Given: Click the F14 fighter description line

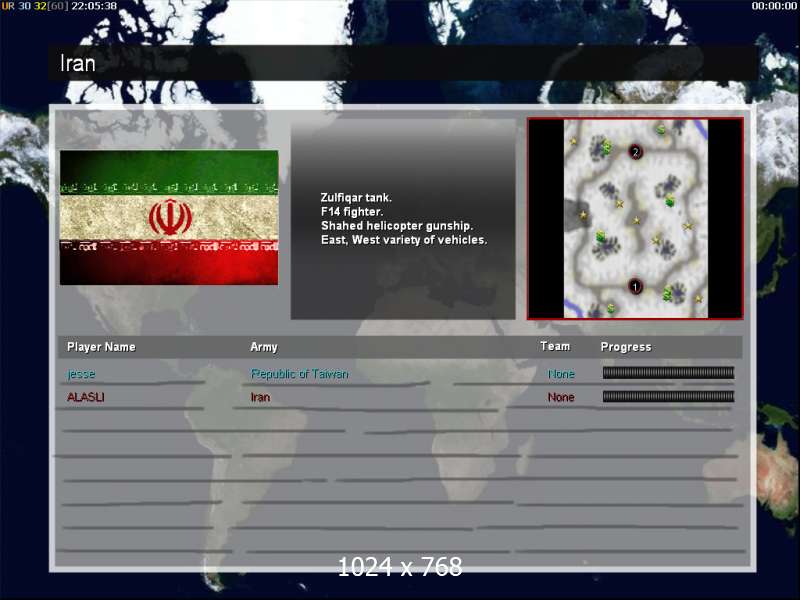Looking at the screenshot, I should click(352, 212).
